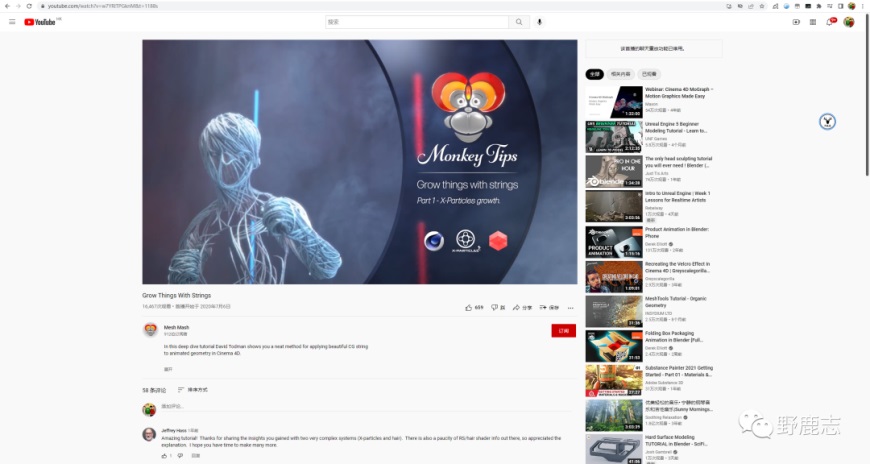The width and height of the screenshot is (870, 464).
Task: Reply to Jeffrey Hass's comment
Action: point(195,456)
